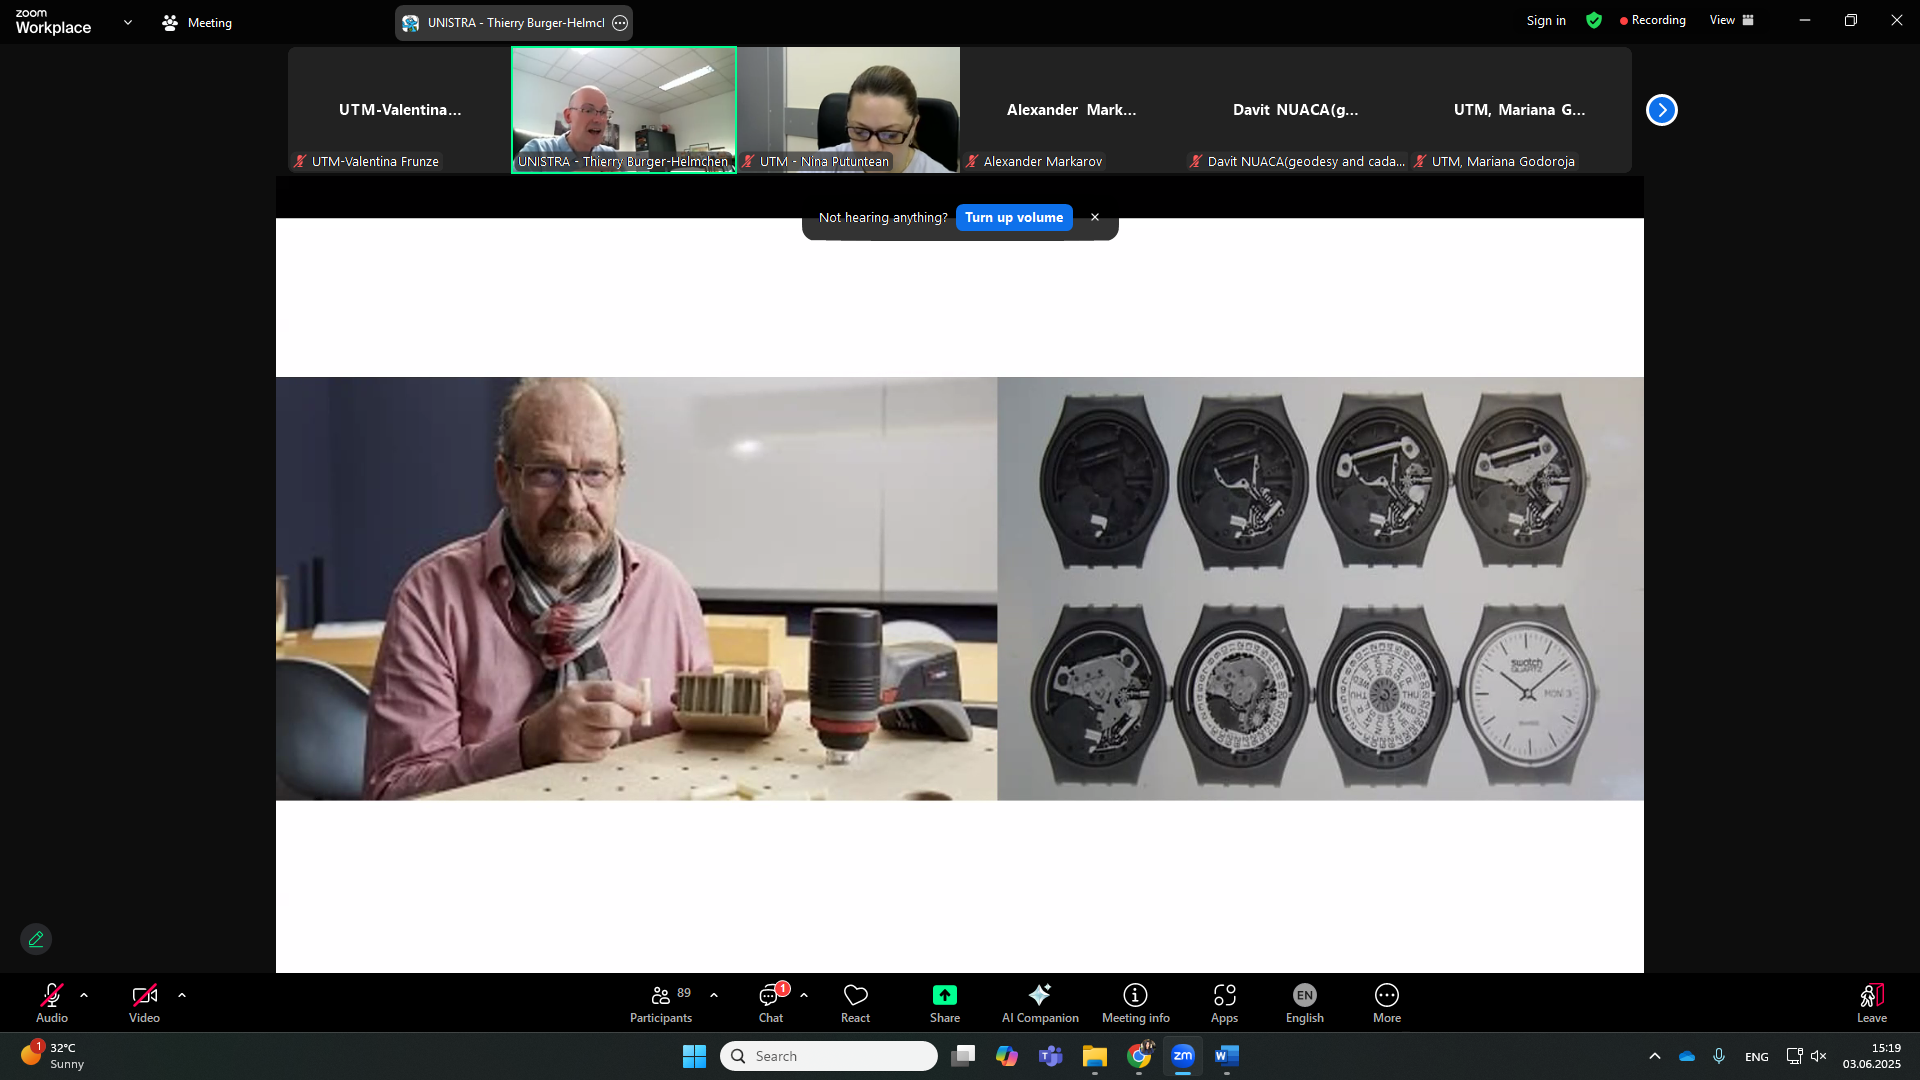Expand audio options arrow next to Audio
The image size is (1920, 1080).
(x=84, y=995)
